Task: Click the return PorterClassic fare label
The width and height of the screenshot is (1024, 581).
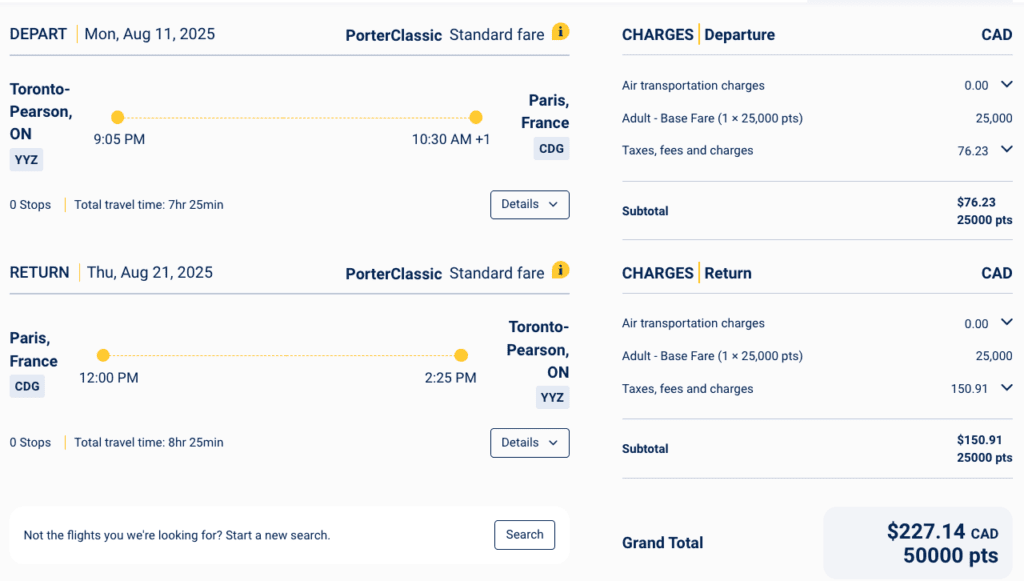Action: (x=393, y=273)
